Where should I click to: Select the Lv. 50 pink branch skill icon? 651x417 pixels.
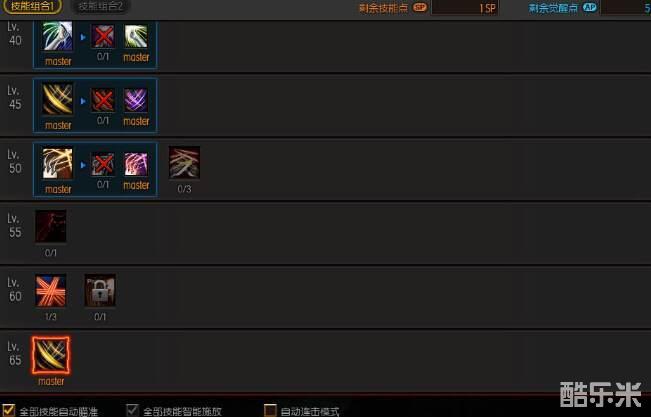pyautogui.click(x=136, y=164)
